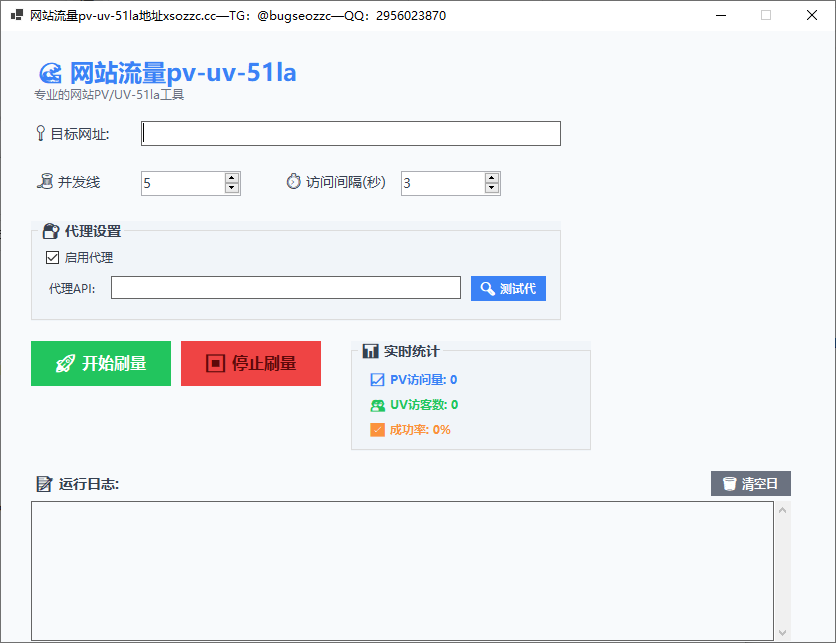Click the lock icon on the 代理设置 panel

click(x=51, y=230)
